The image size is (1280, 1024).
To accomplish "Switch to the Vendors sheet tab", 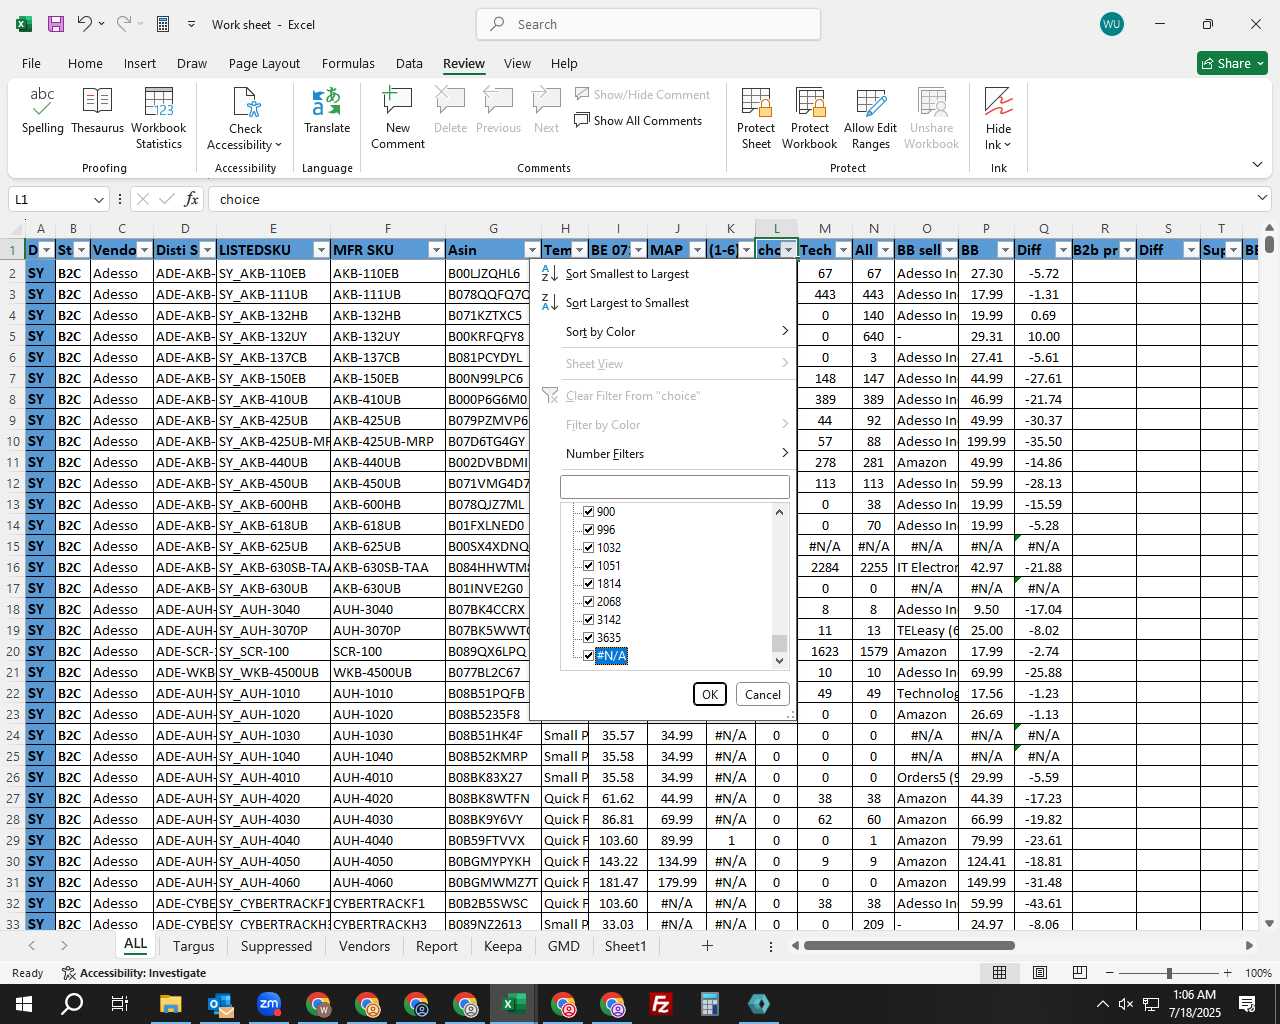I will pyautogui.click(x=364, y=946).
